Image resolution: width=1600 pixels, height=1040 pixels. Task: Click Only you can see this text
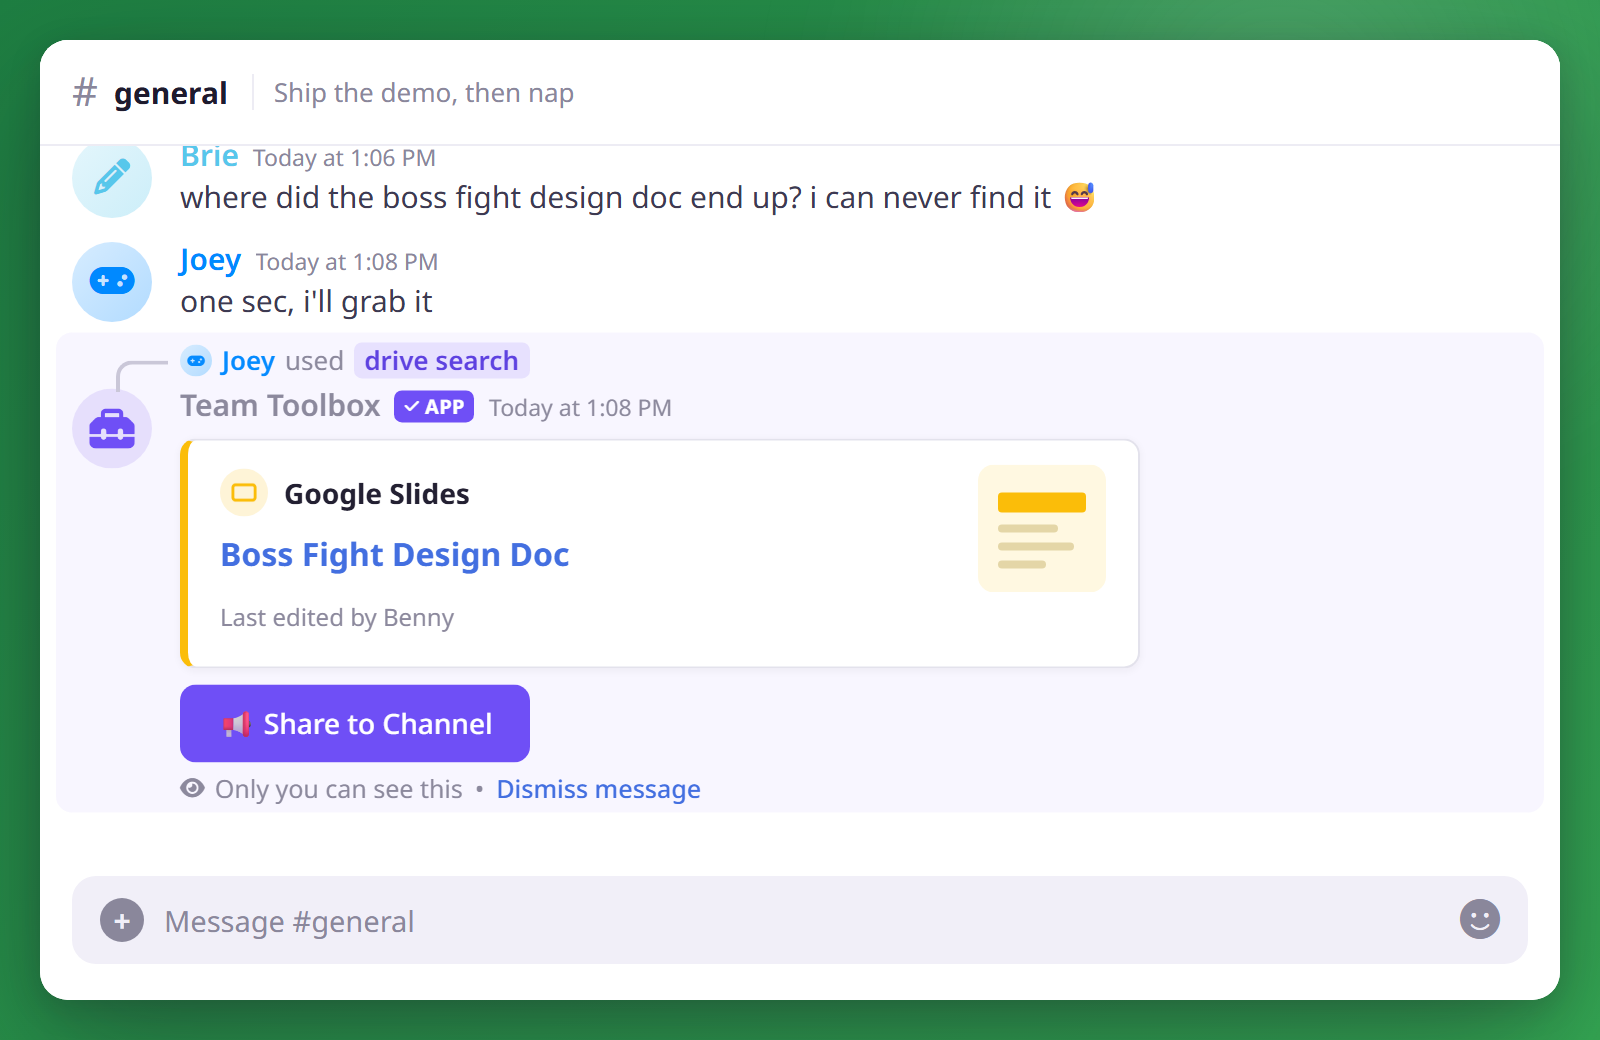pos(339,789)
